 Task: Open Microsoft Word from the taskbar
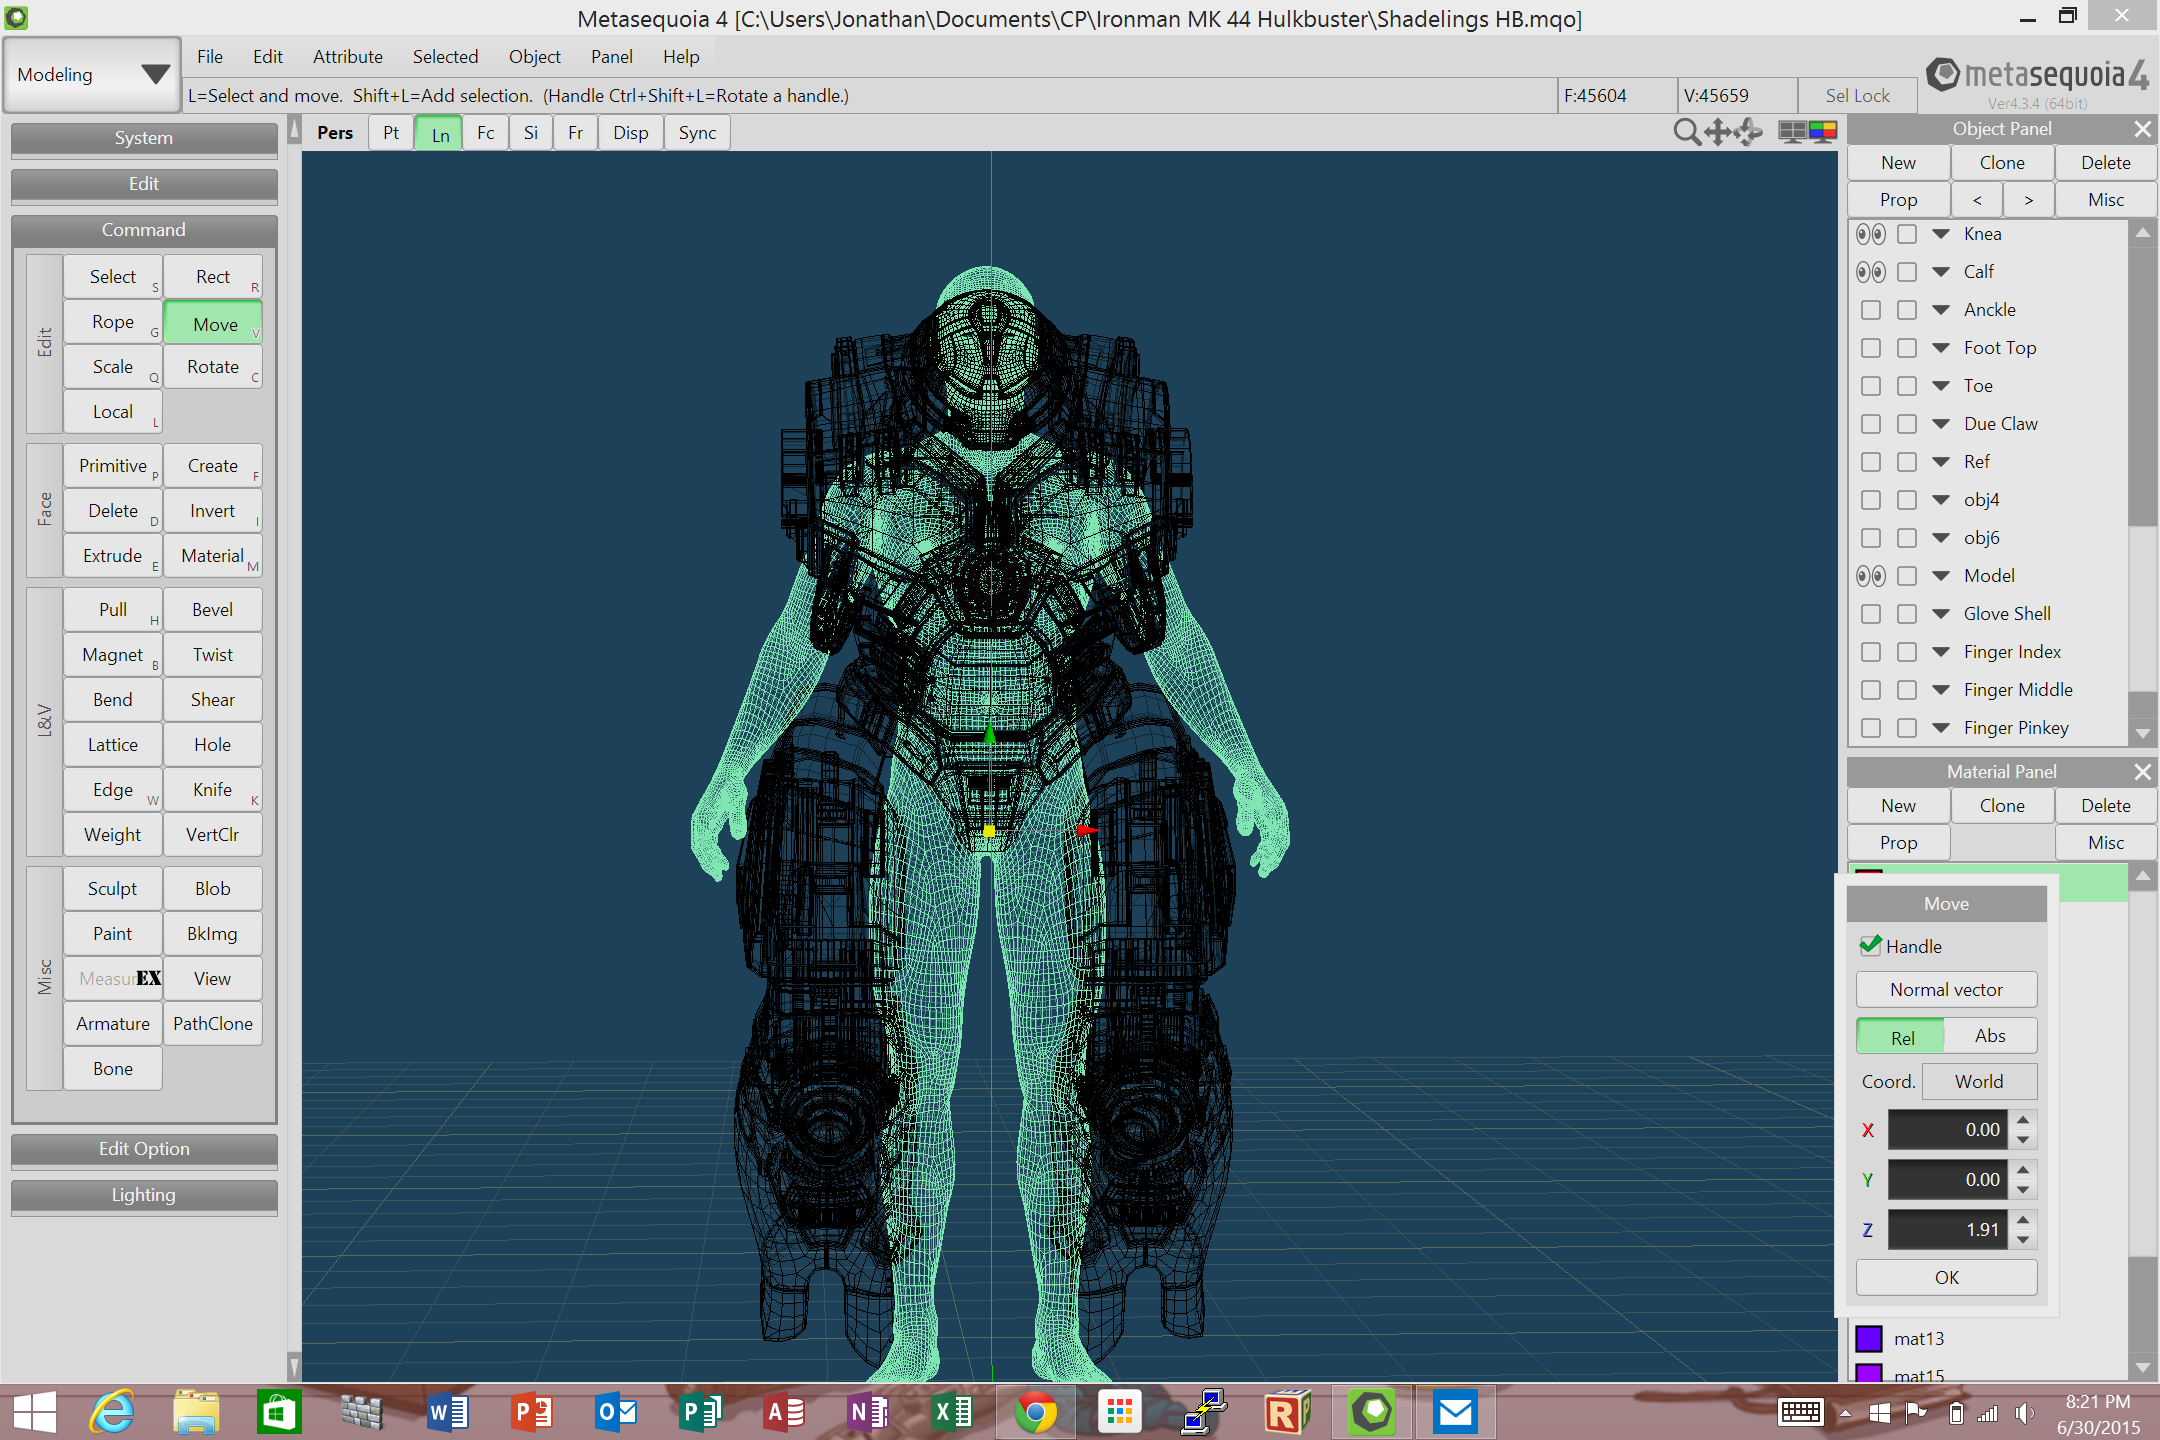(x=448, y=1412)
